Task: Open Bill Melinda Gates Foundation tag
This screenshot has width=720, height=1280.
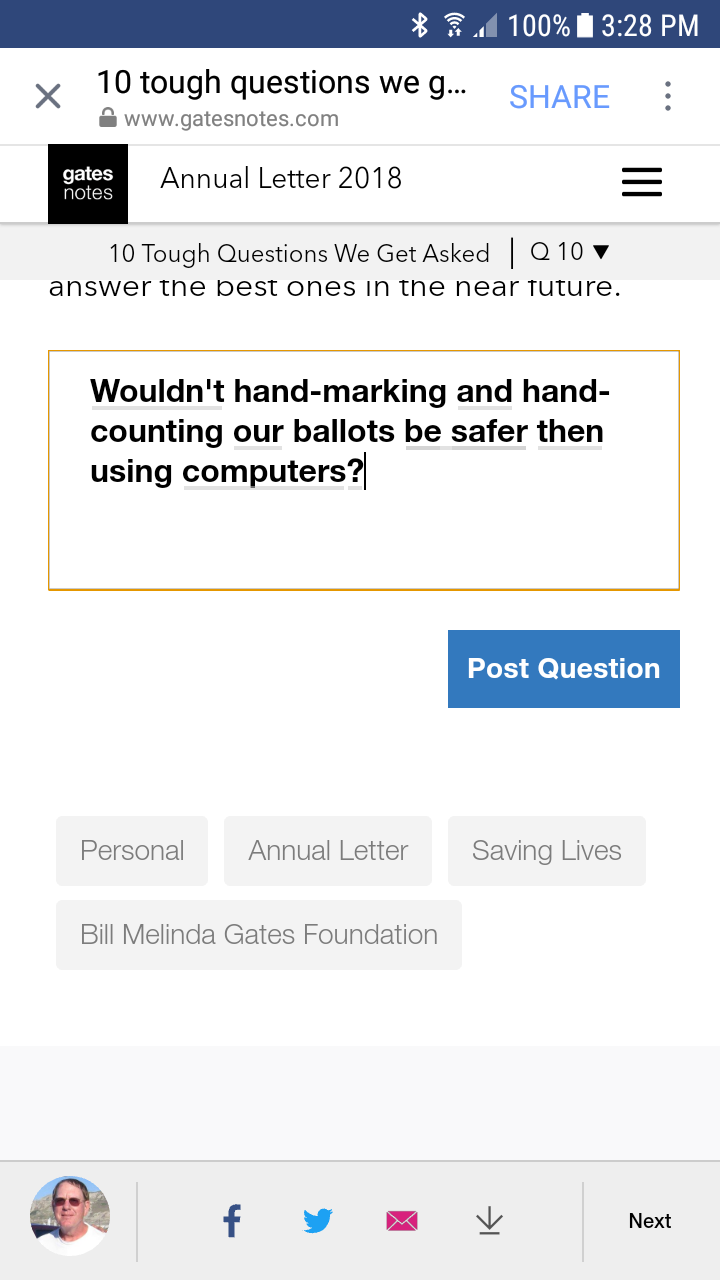Action: [x=259, y=935]
